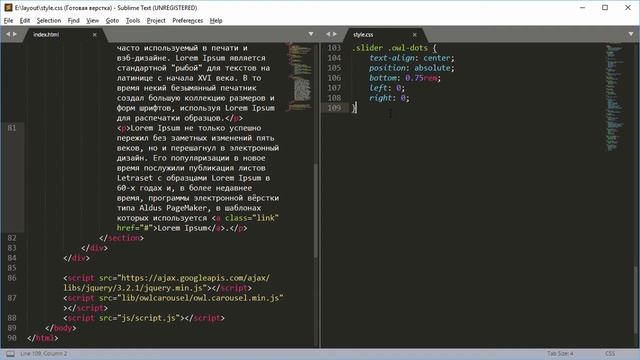Open the Help menu
The width and height of the screenshot is (640, 360).
[x=216, y=20]
